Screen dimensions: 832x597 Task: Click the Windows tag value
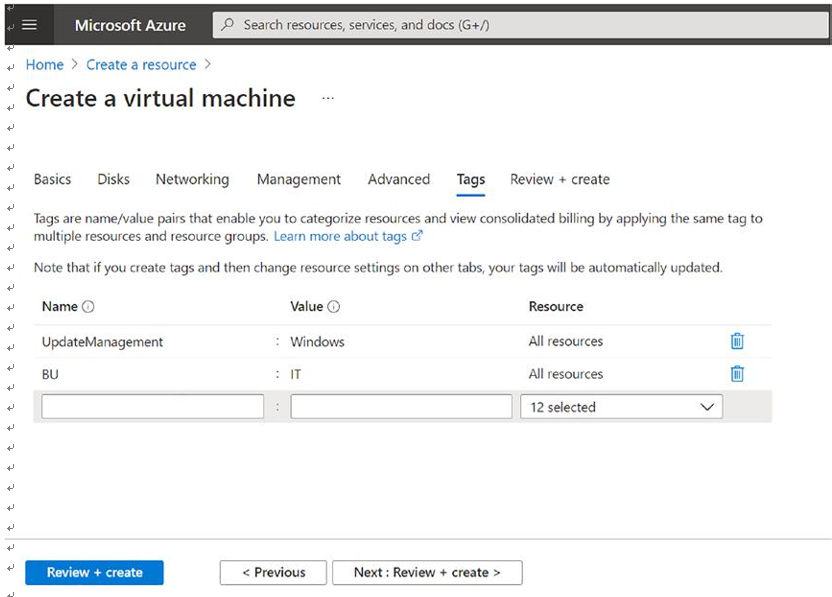point(317,342)
